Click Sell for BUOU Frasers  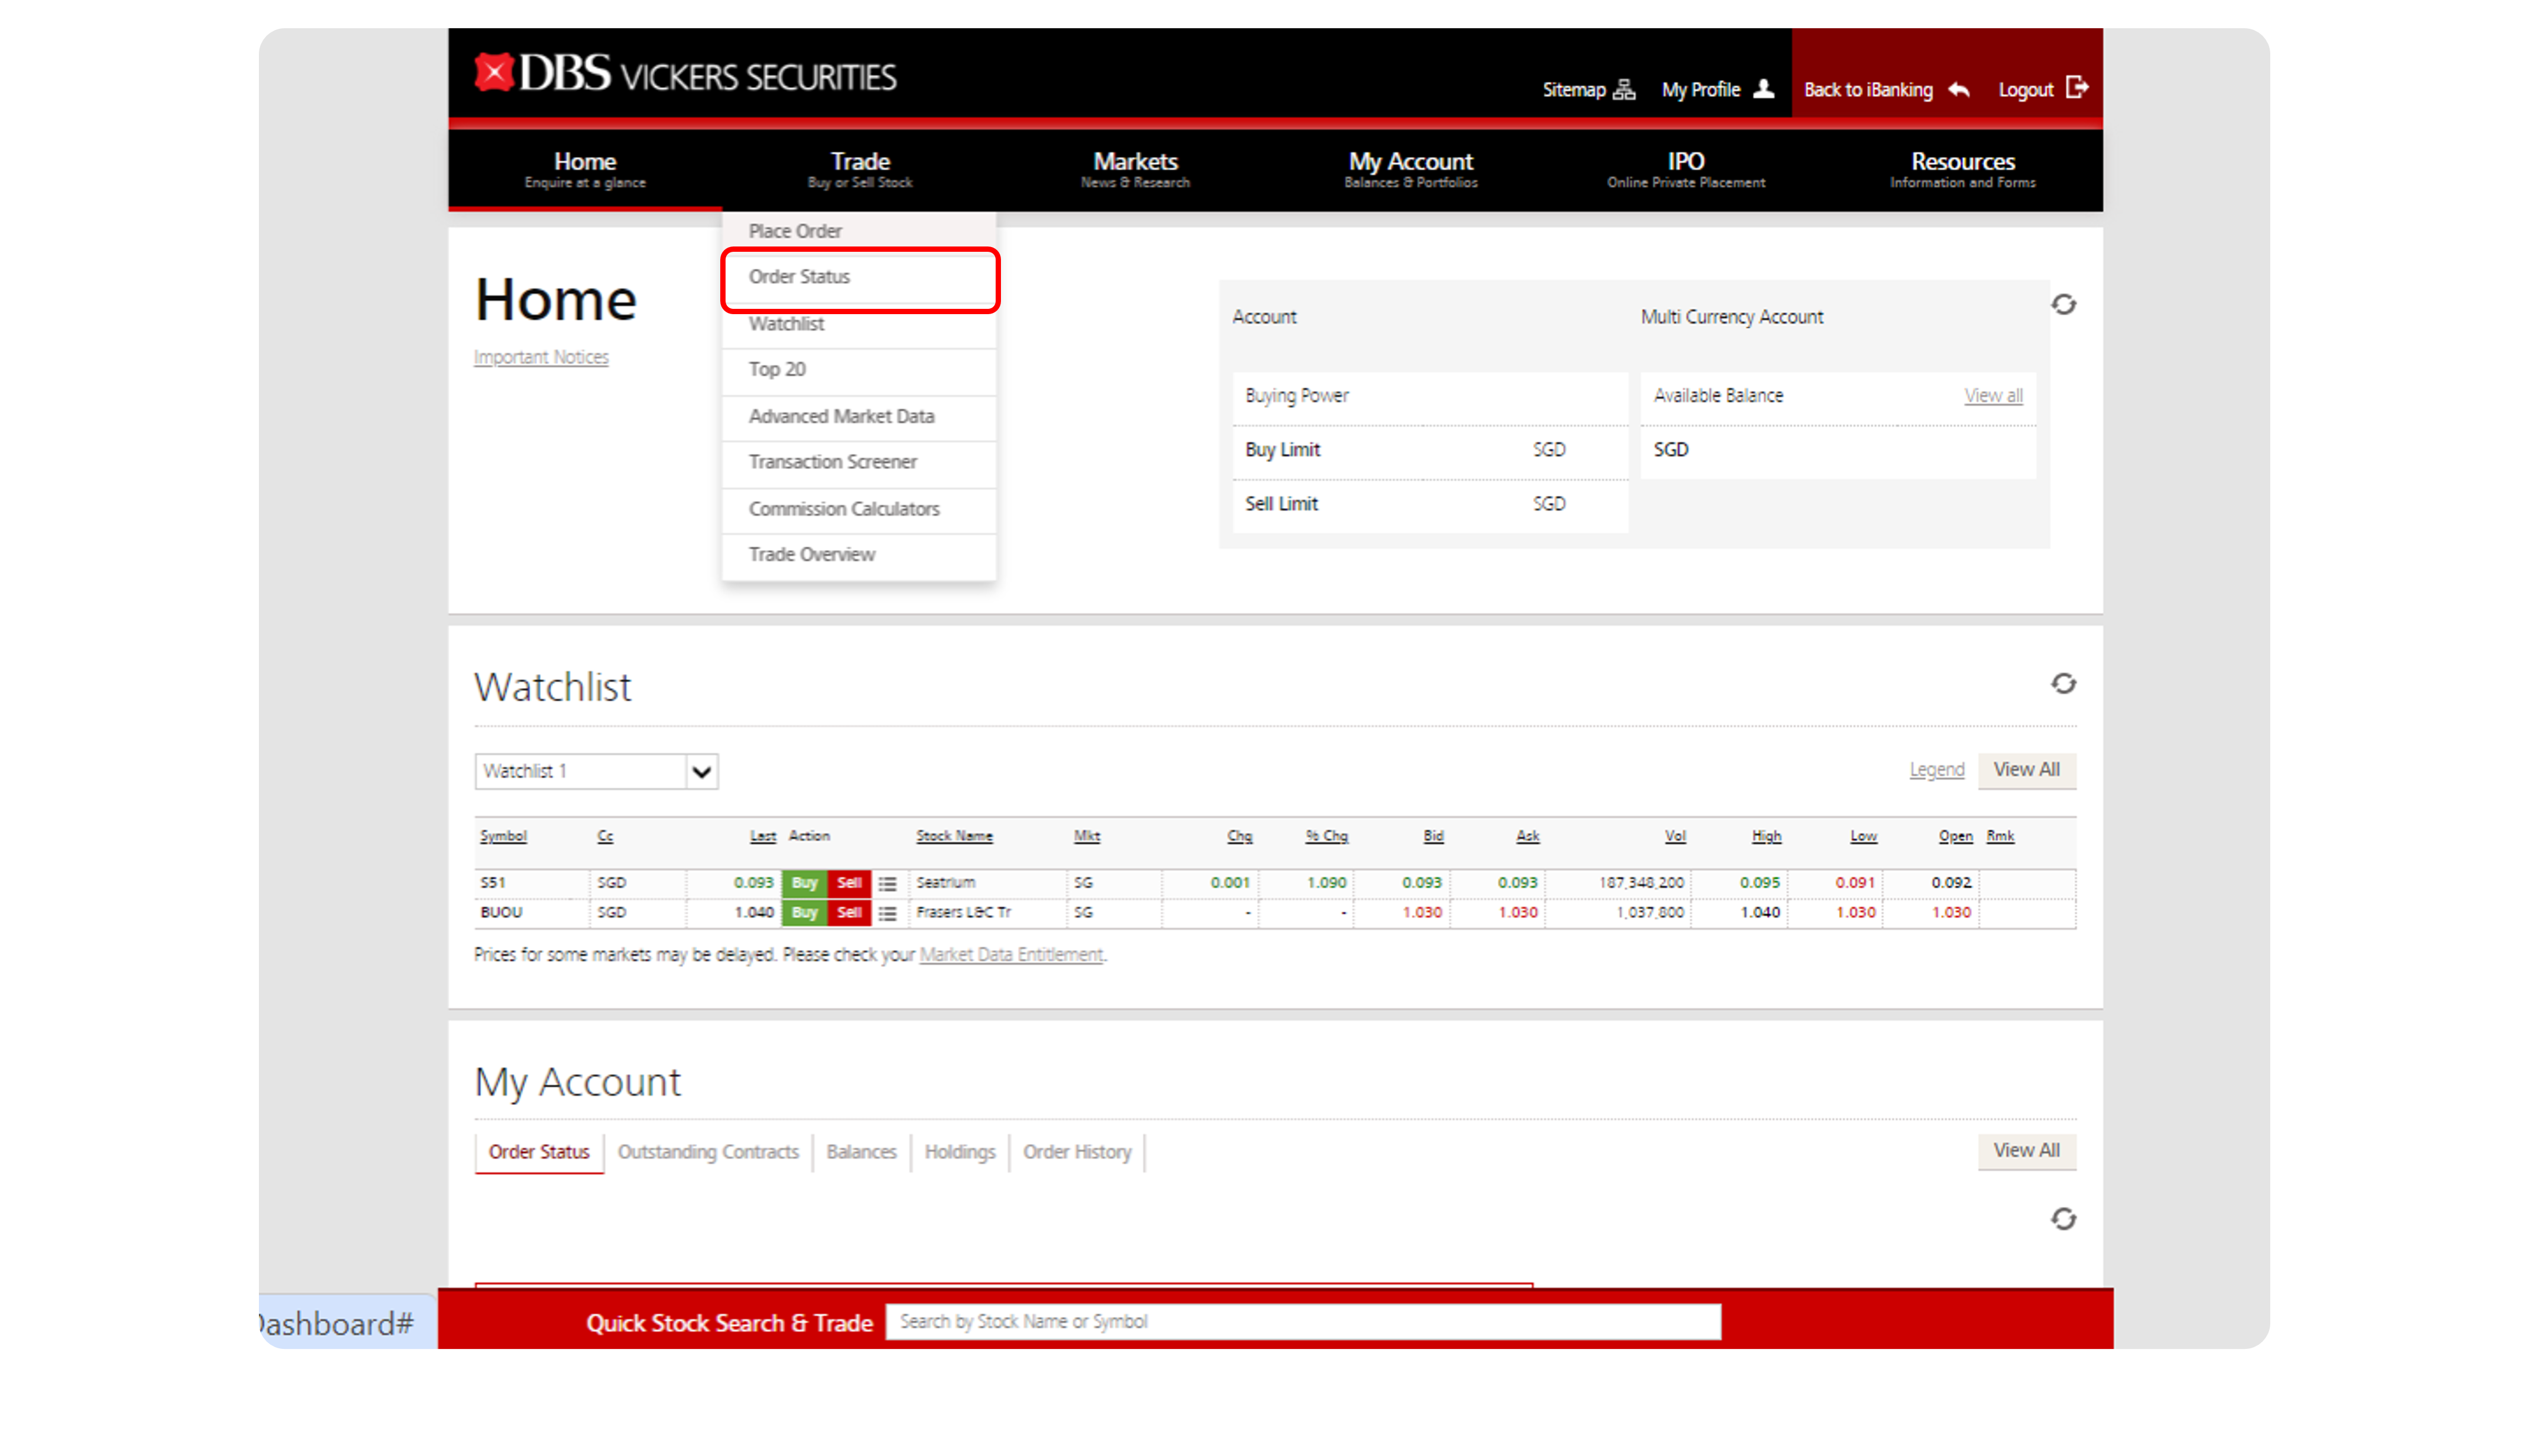click(x=849, y=913)
